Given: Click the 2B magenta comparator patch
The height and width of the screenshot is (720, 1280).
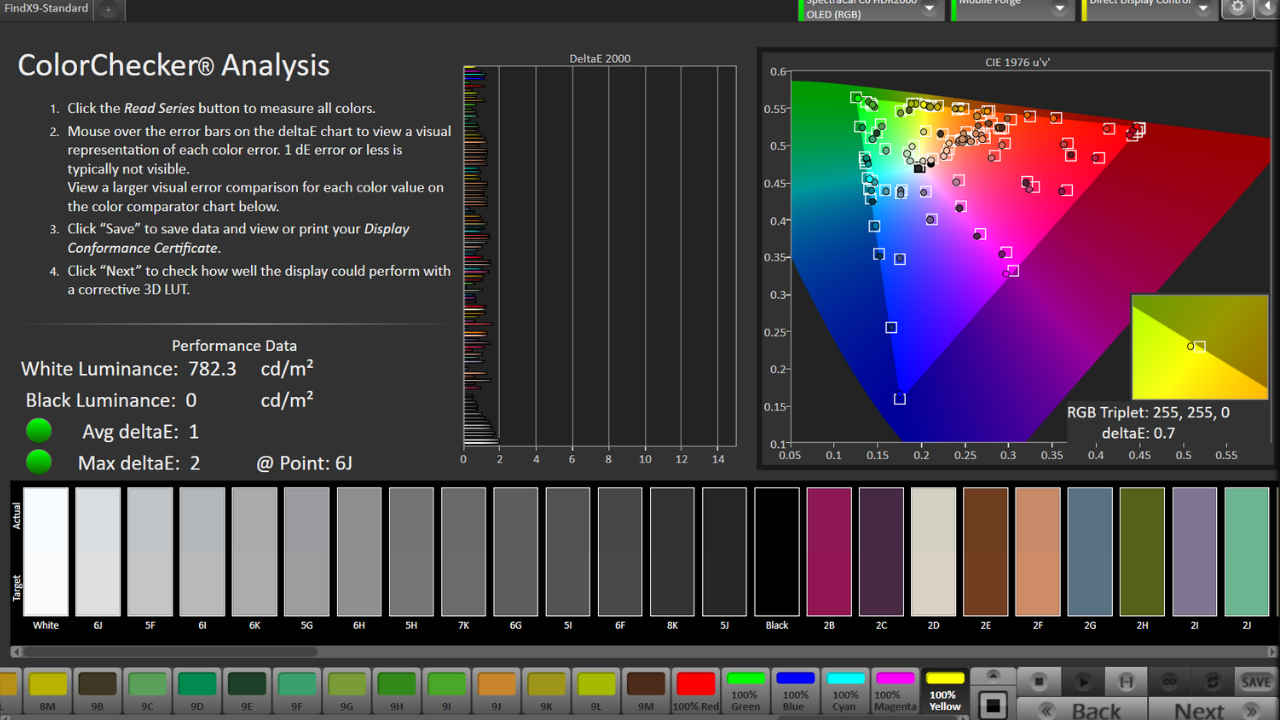Looking at the screenshot, I should pyautogui.click(x=829, y=551).
